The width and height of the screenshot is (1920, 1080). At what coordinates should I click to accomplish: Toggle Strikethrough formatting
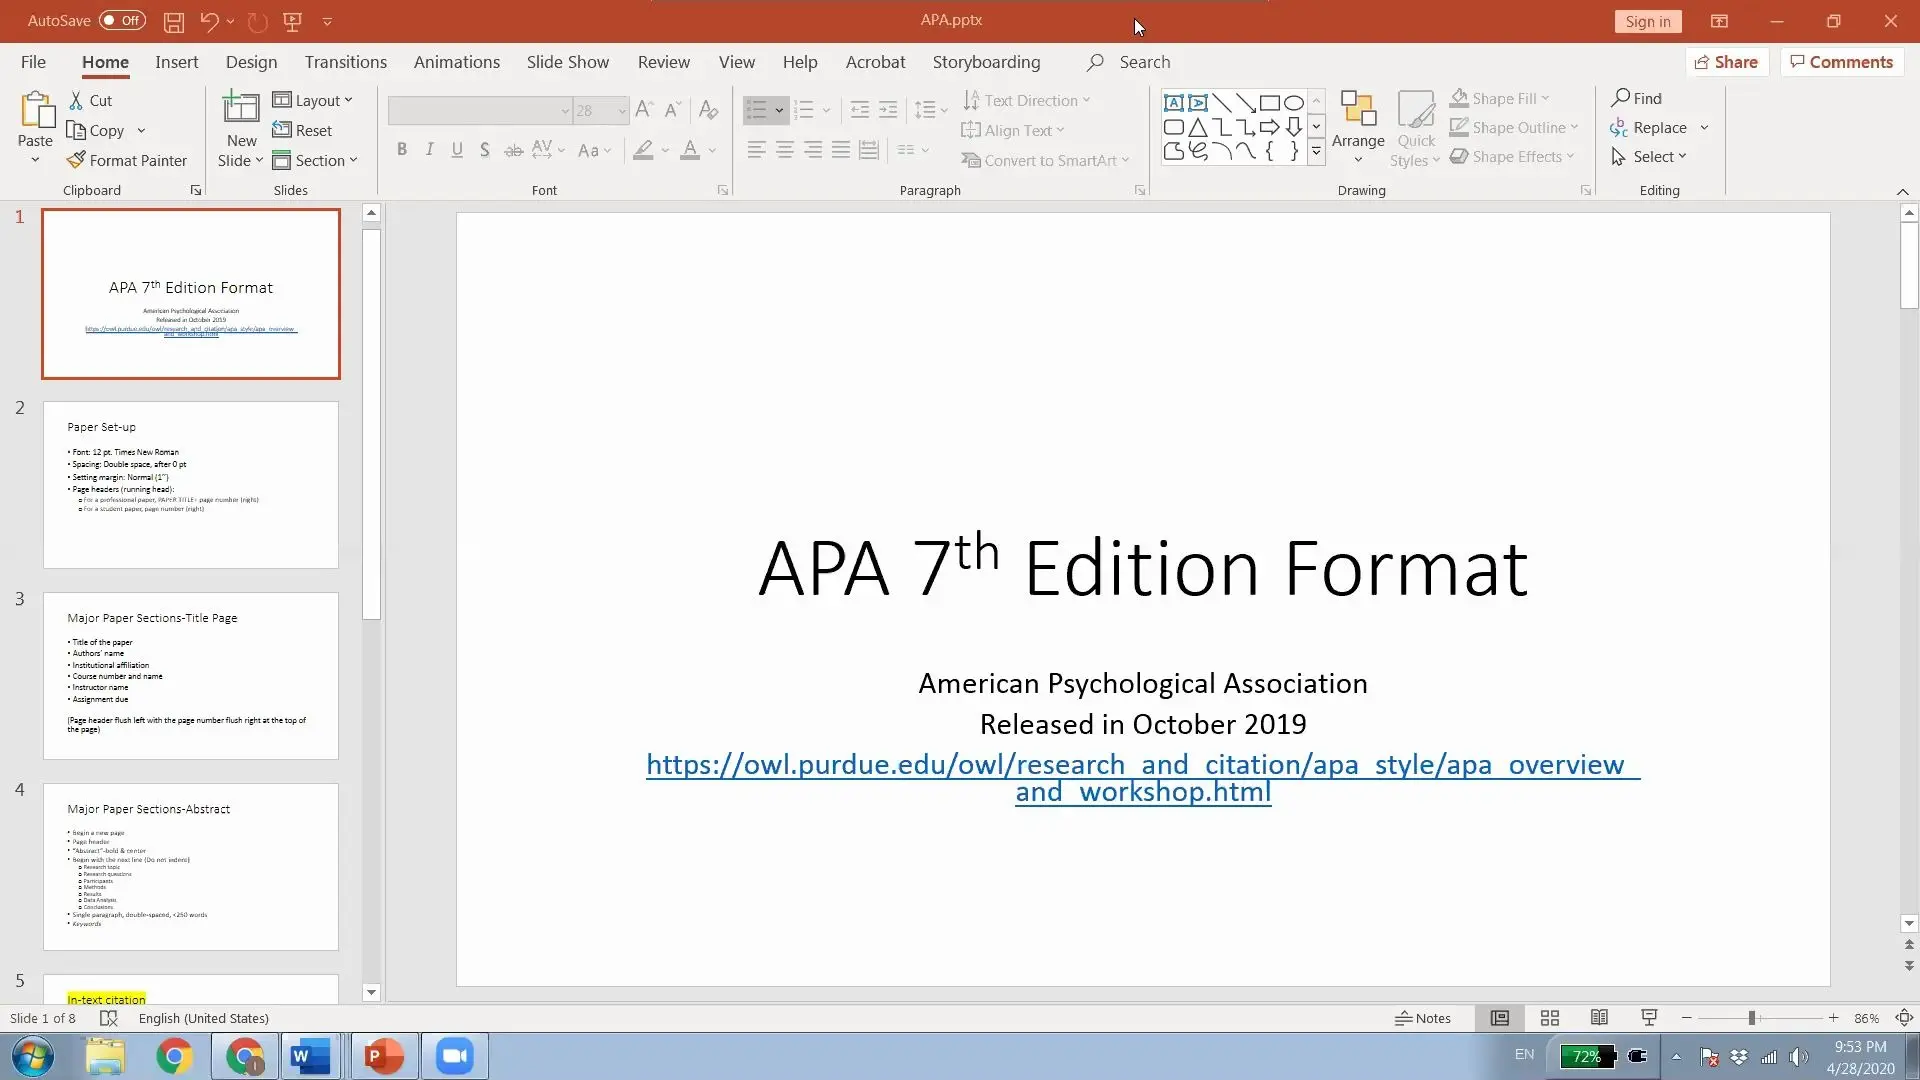[513, 150]
